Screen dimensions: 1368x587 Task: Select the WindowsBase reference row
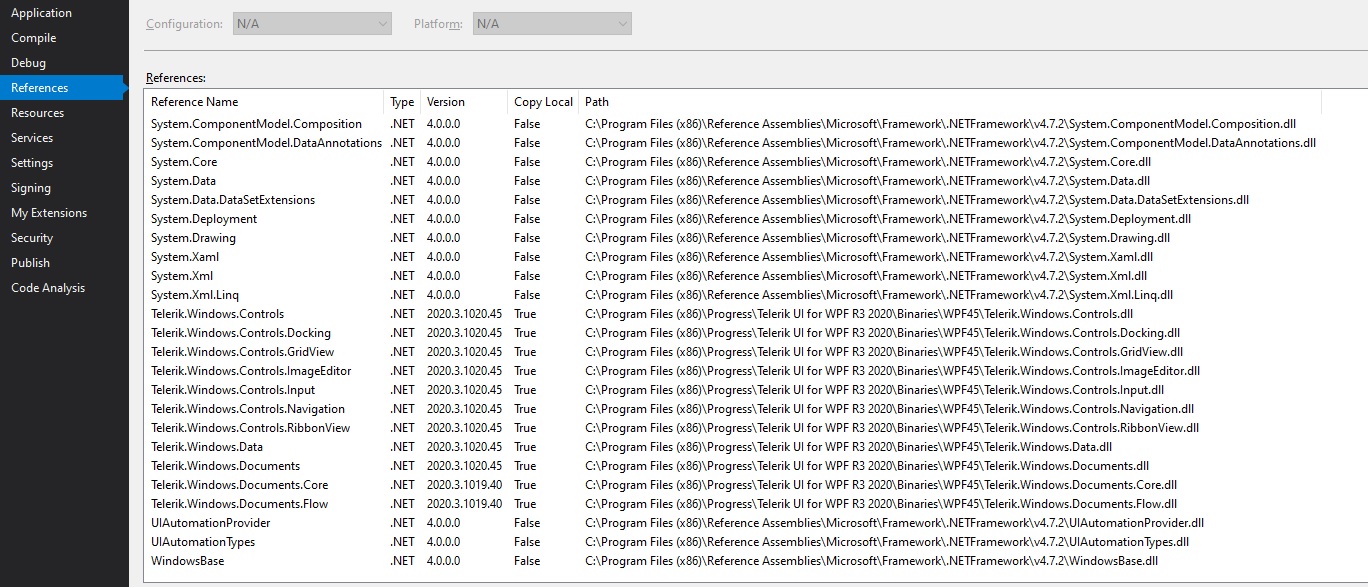[x=188, y=561]
